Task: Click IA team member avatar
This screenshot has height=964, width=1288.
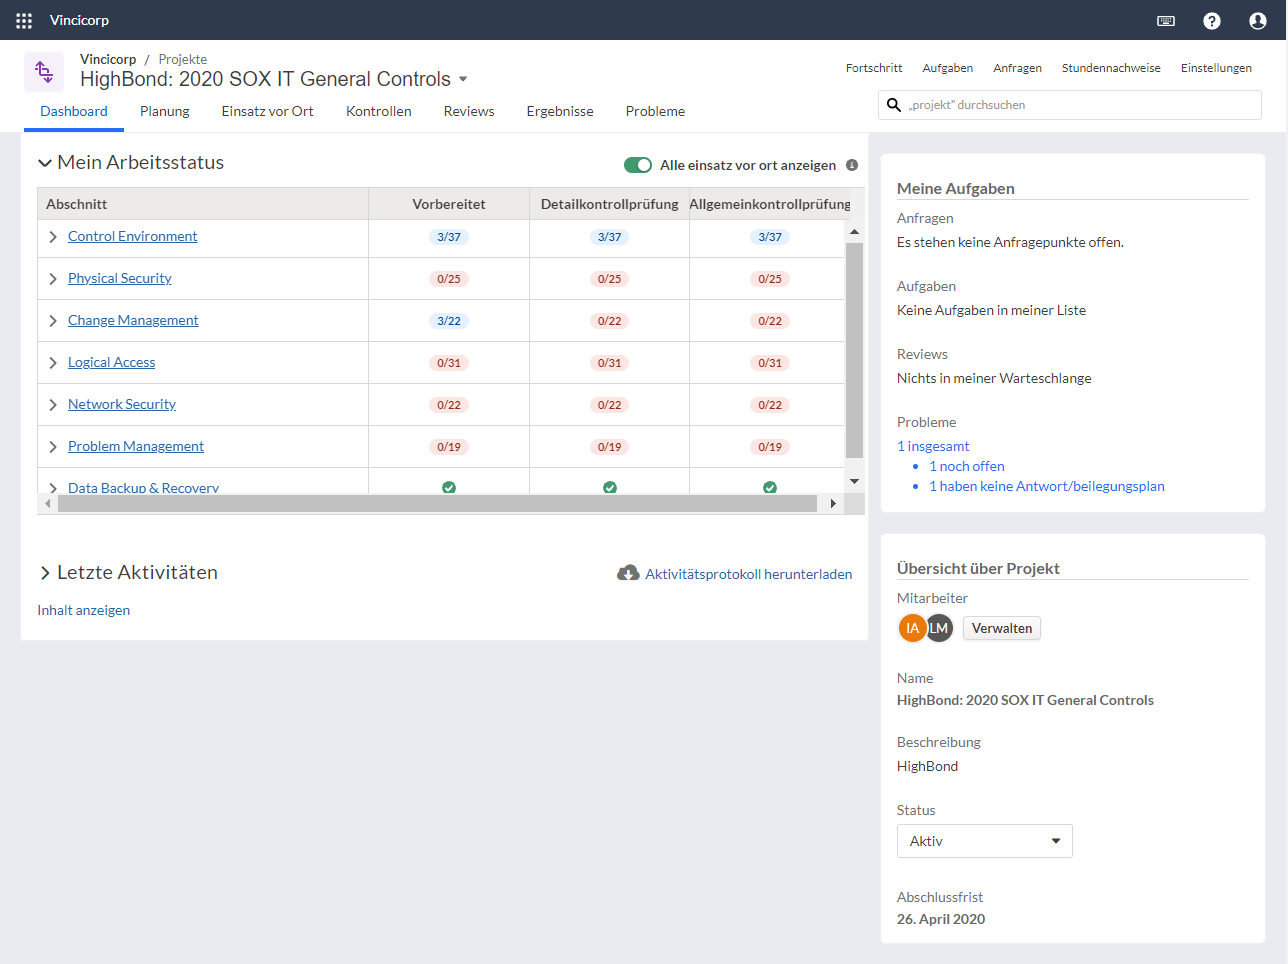Action: pyautogui.click(x=912, y=628)
